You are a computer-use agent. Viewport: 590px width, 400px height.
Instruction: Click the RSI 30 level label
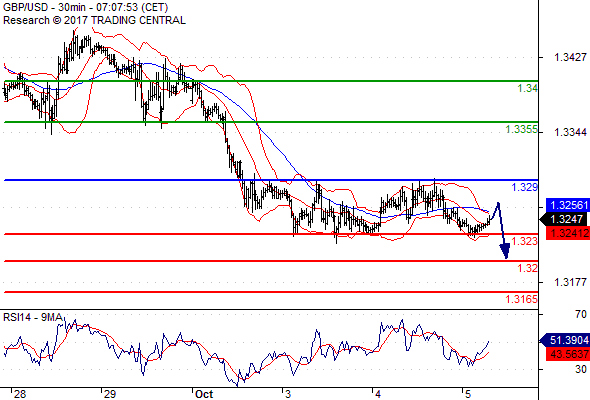click(581, 369)
